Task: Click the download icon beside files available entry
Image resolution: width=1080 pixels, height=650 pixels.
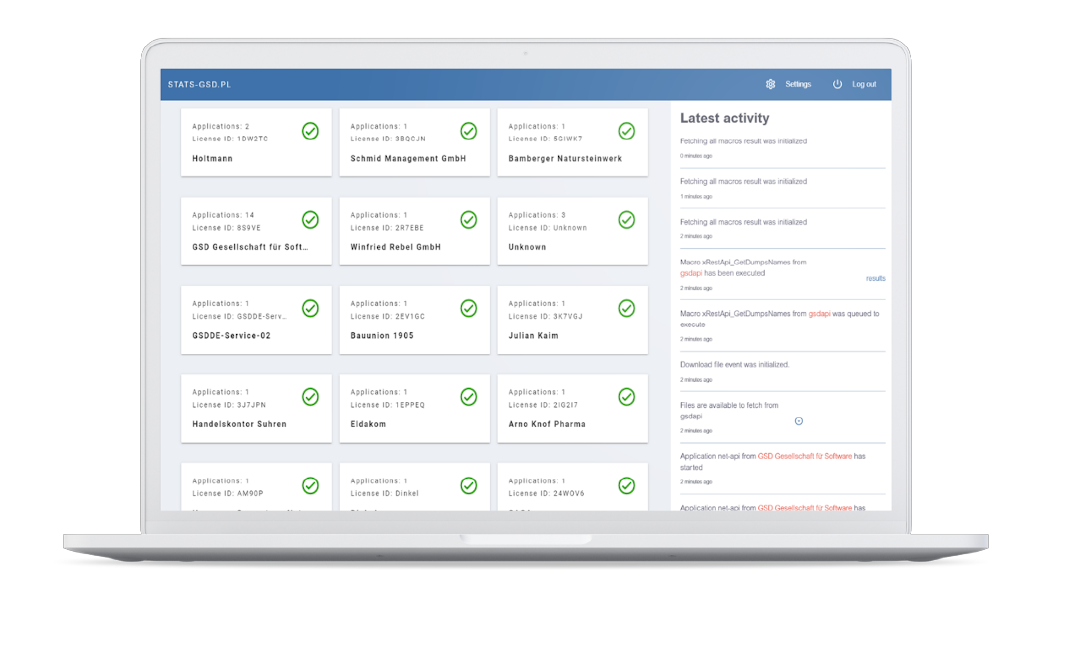Action: [798, 421]
